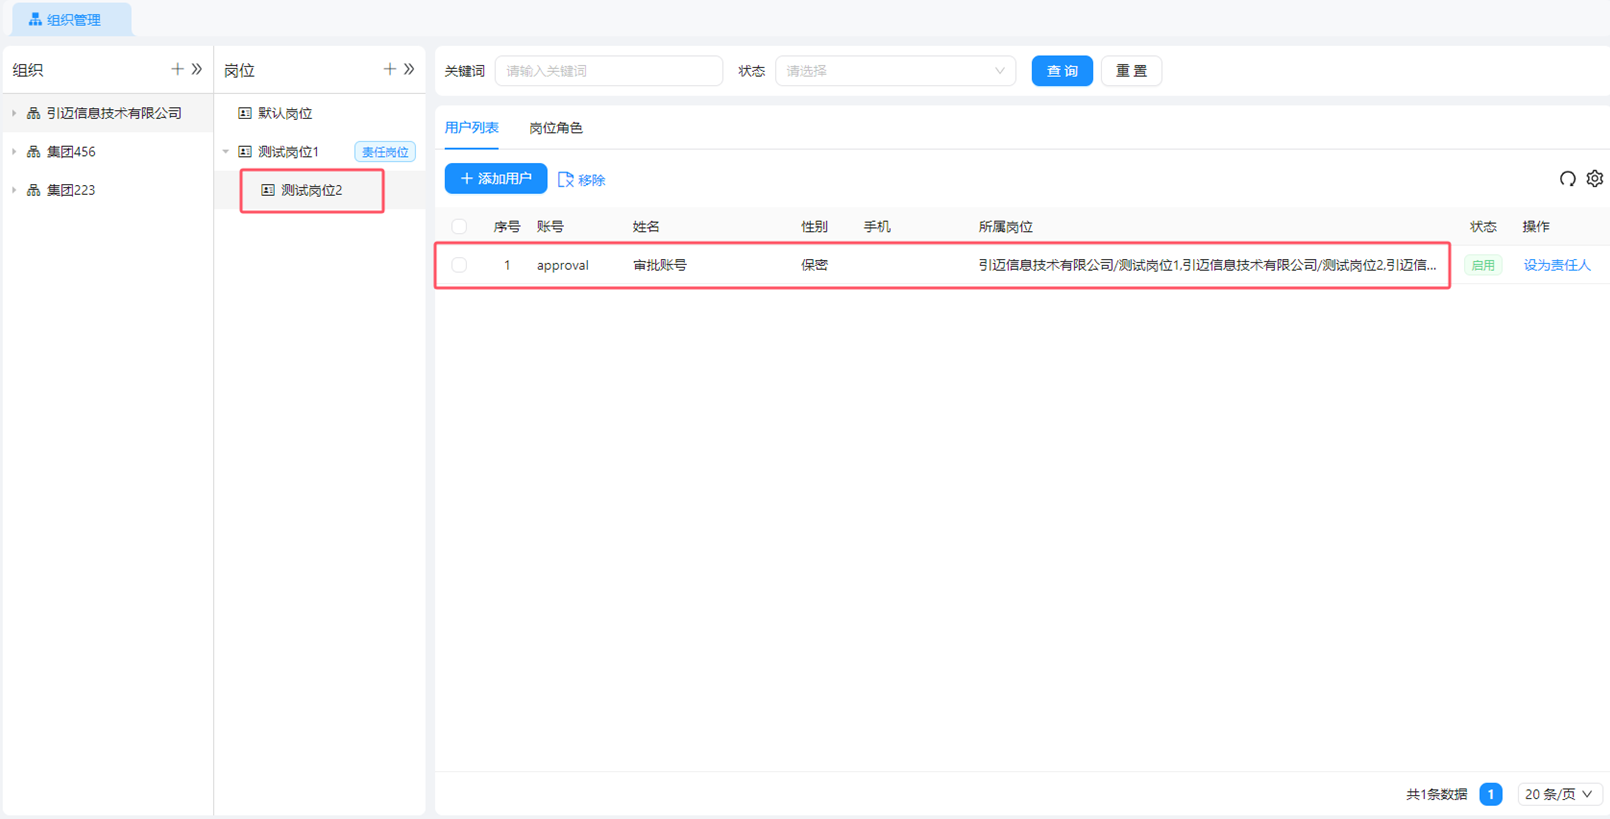Switch to the 岗位角色 tab
The image size is (1610, 819).
556,128
